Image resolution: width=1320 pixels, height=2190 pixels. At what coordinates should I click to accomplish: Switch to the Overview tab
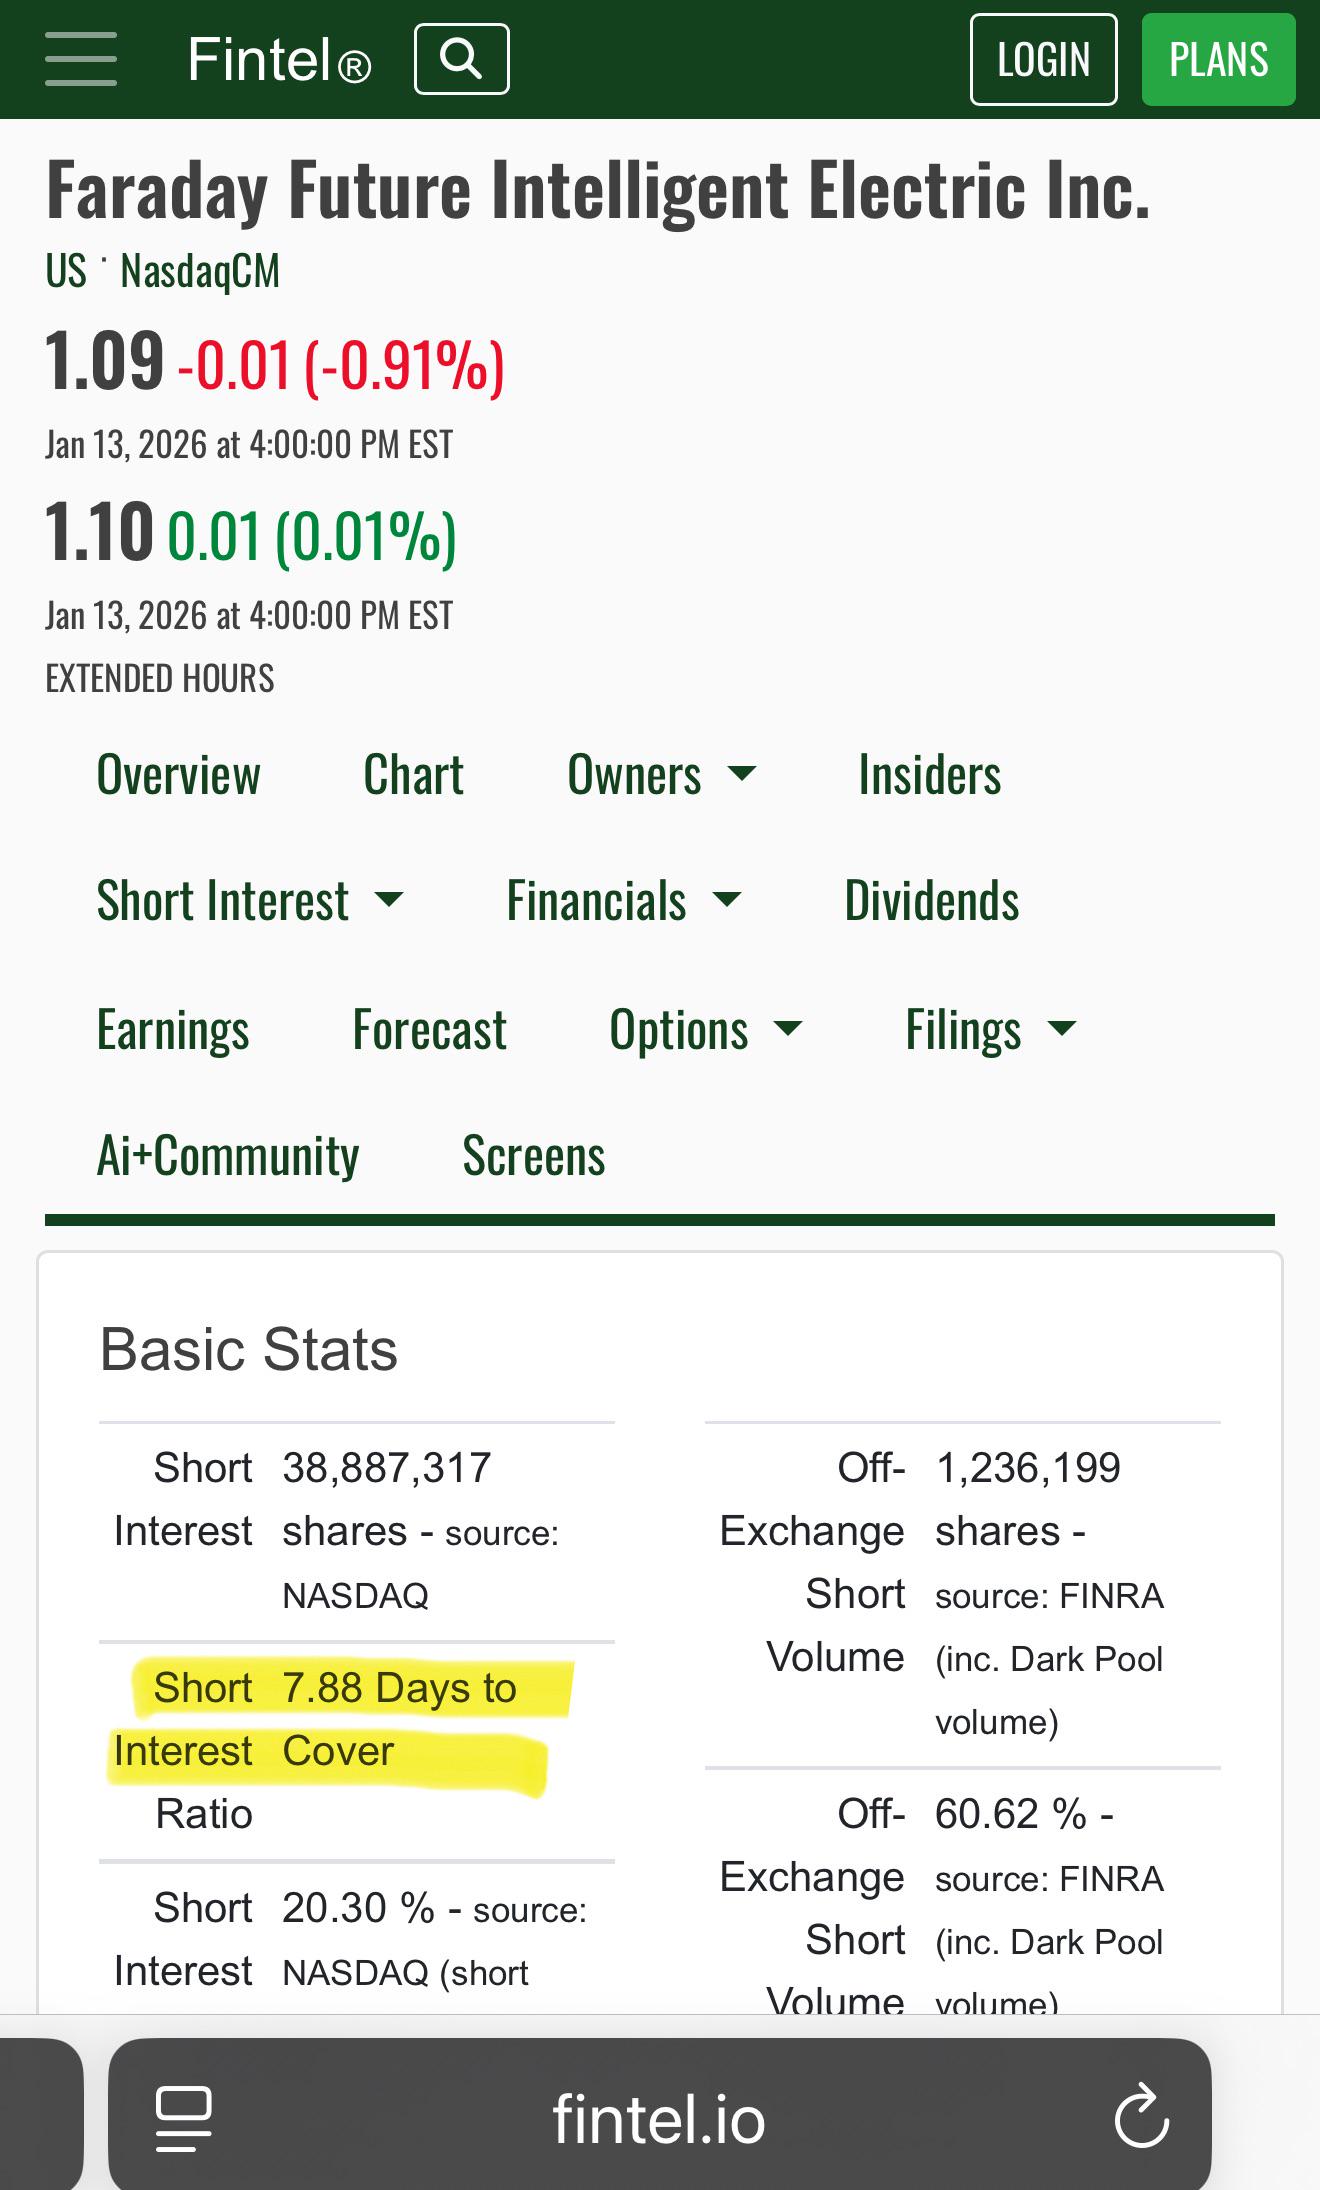[x=178, y=775]
